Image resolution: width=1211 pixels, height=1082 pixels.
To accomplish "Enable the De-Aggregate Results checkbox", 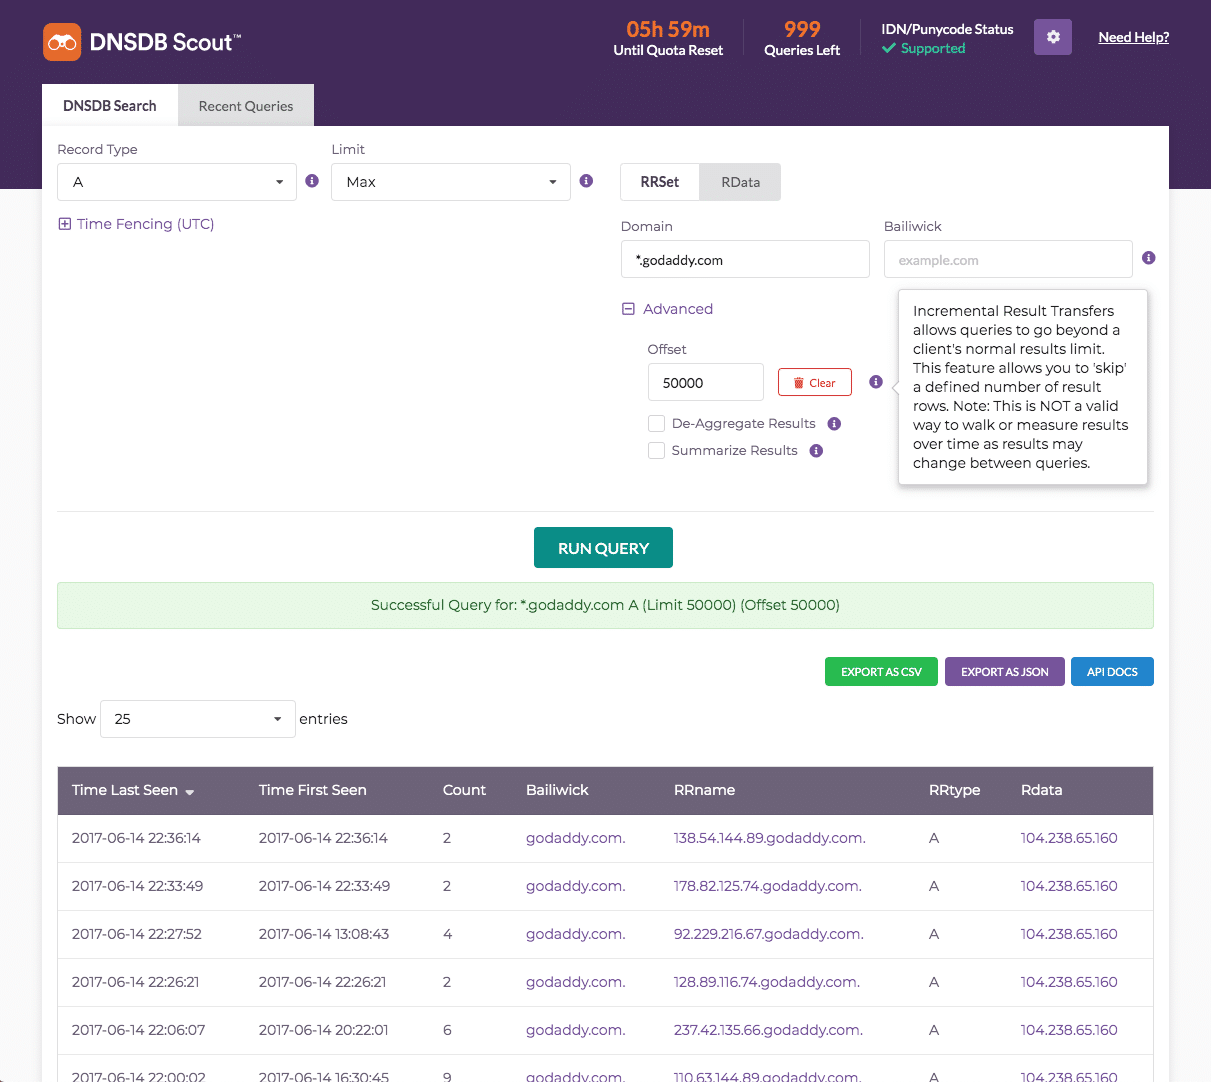I will [656, 423].
